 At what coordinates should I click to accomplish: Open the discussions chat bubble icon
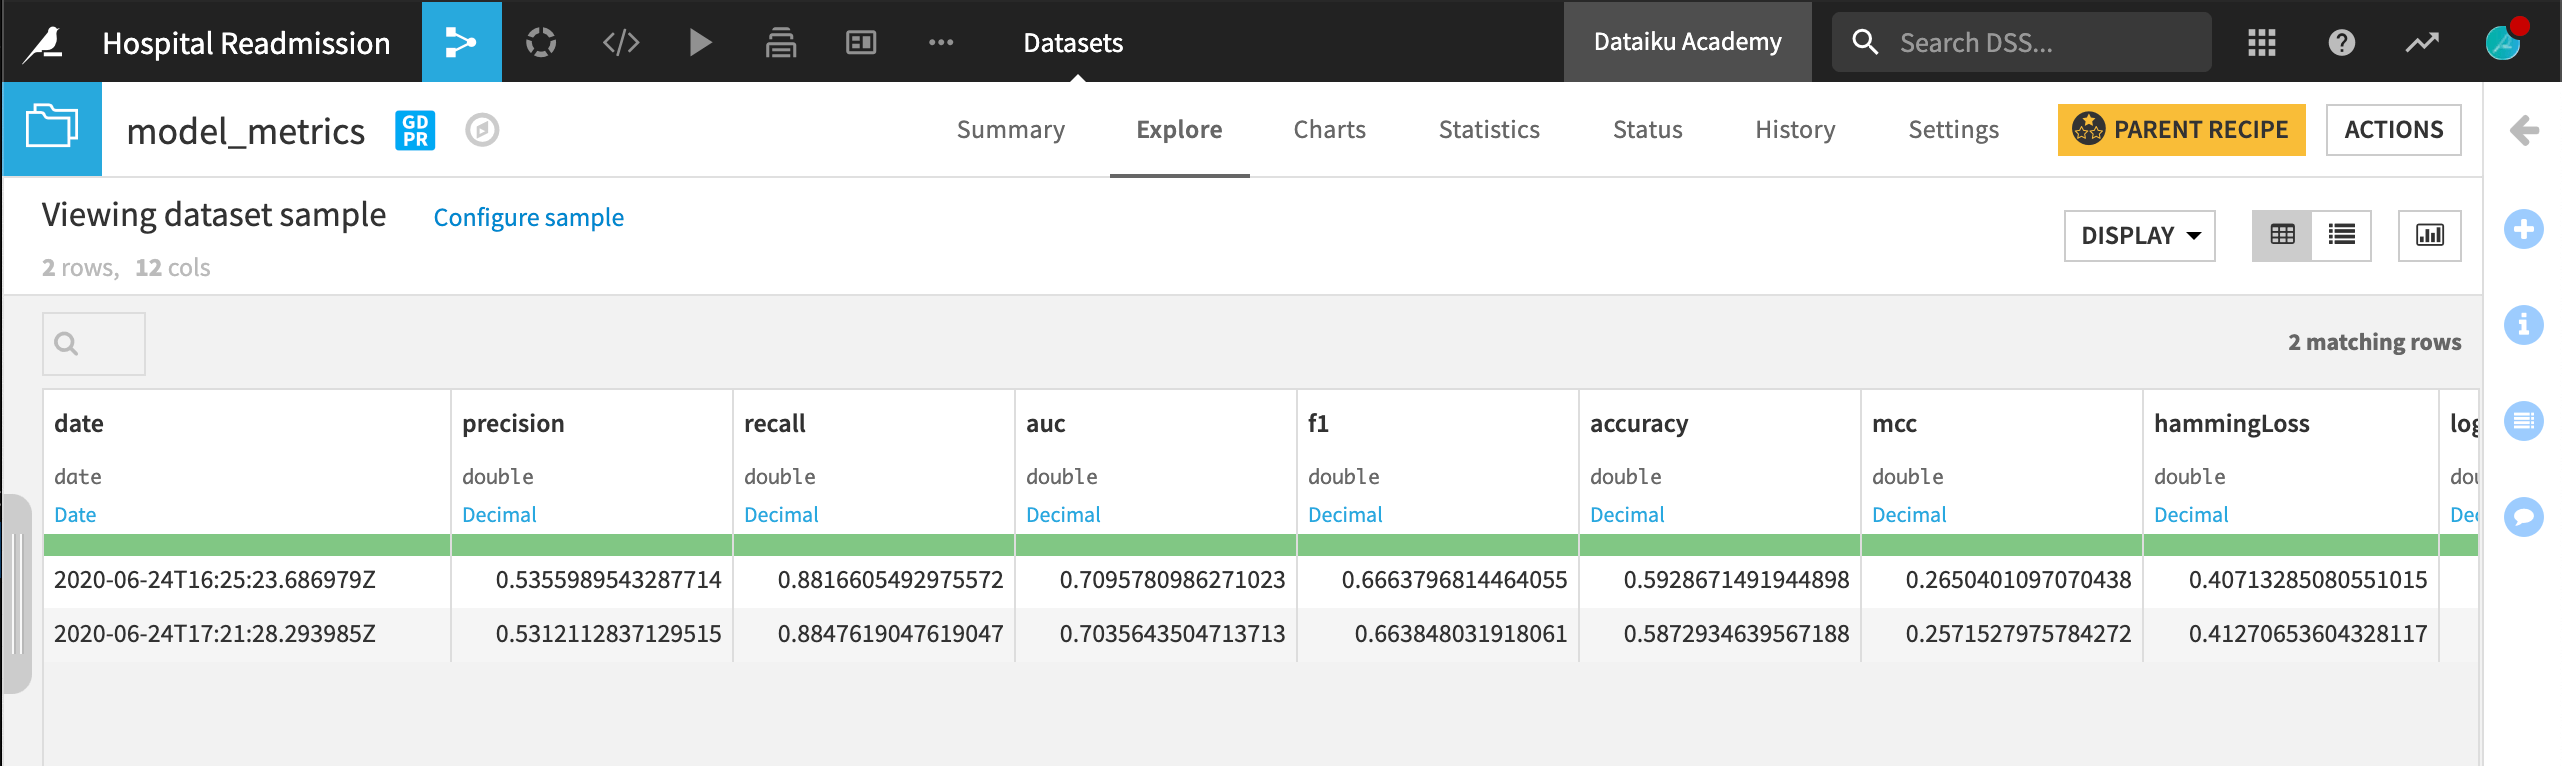pos(2524,517)
